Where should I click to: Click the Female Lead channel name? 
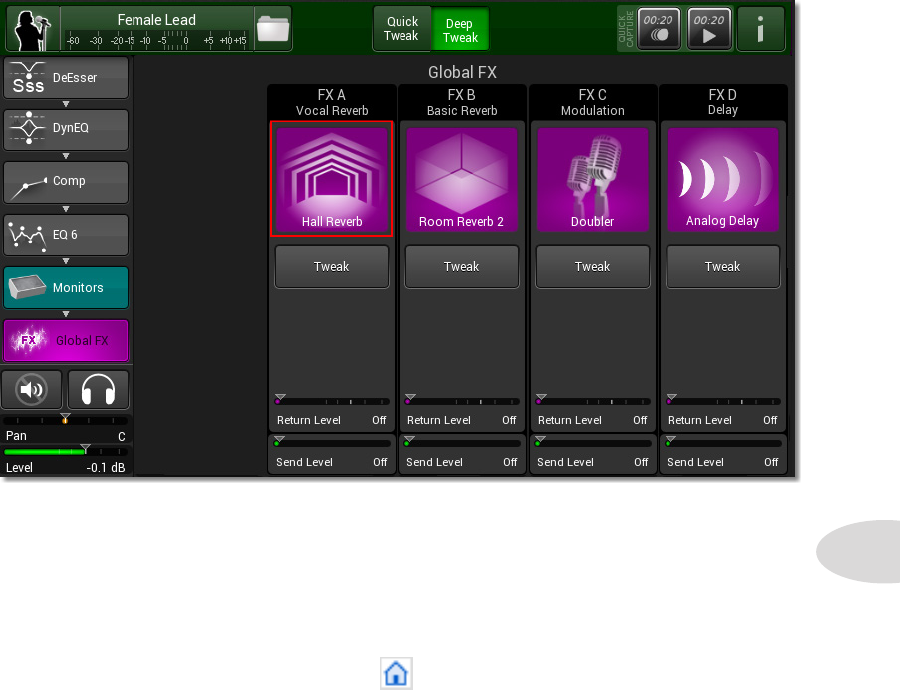click(157, 20)
